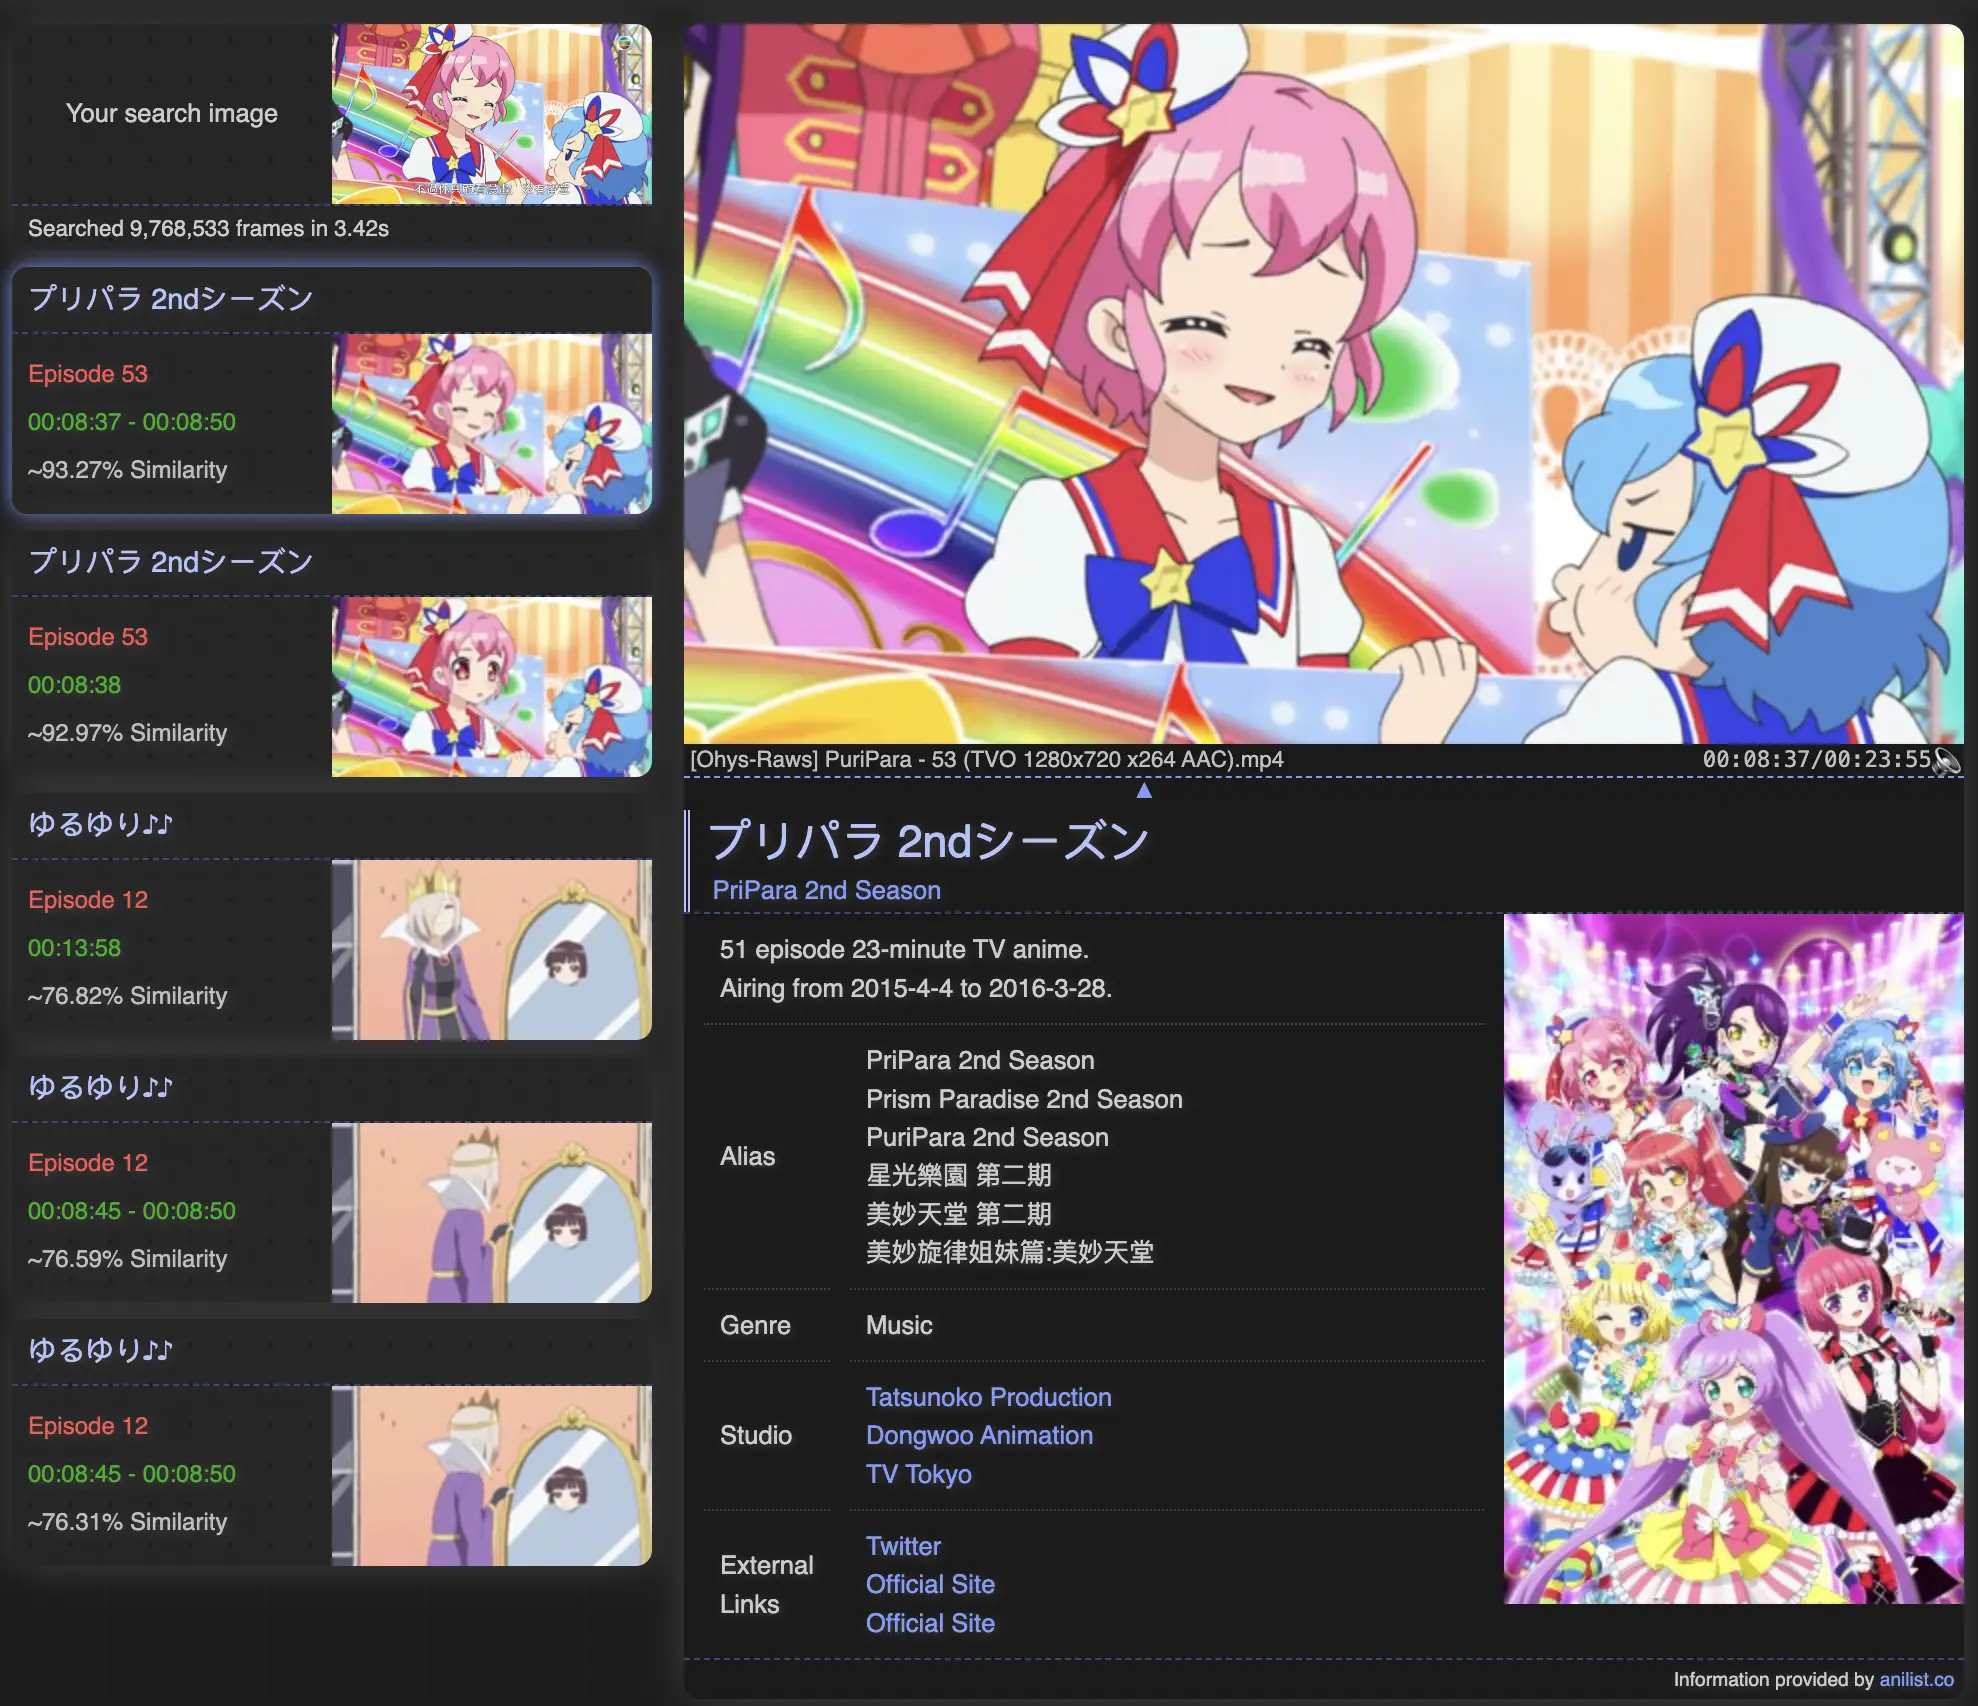
Task: Click the Ohys-Raws PuriPara file name
Action: pos(987,760)
